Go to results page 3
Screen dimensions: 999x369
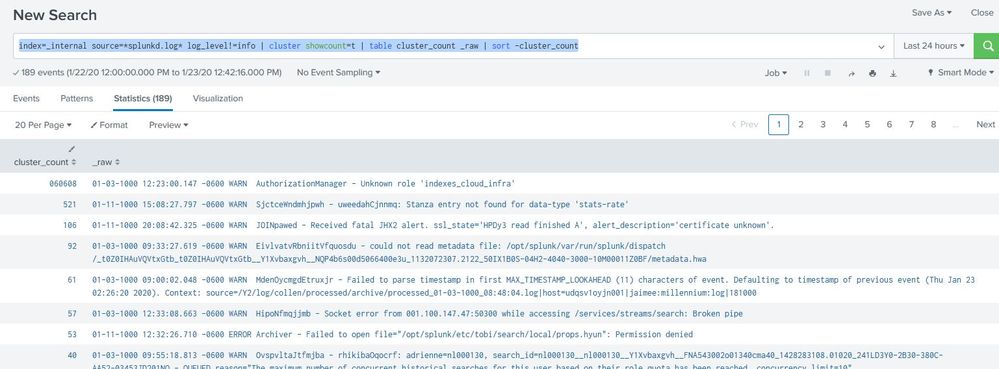(x=823, y=124)
